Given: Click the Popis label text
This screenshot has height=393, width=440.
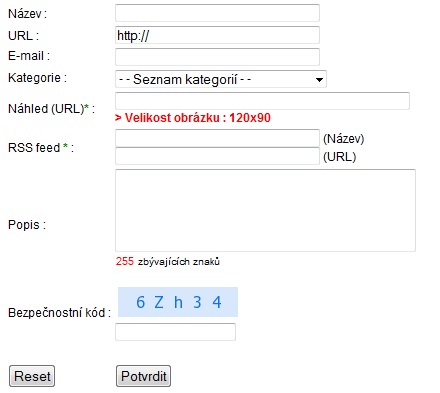Looking at the screenshot, I should pos(27,225).
